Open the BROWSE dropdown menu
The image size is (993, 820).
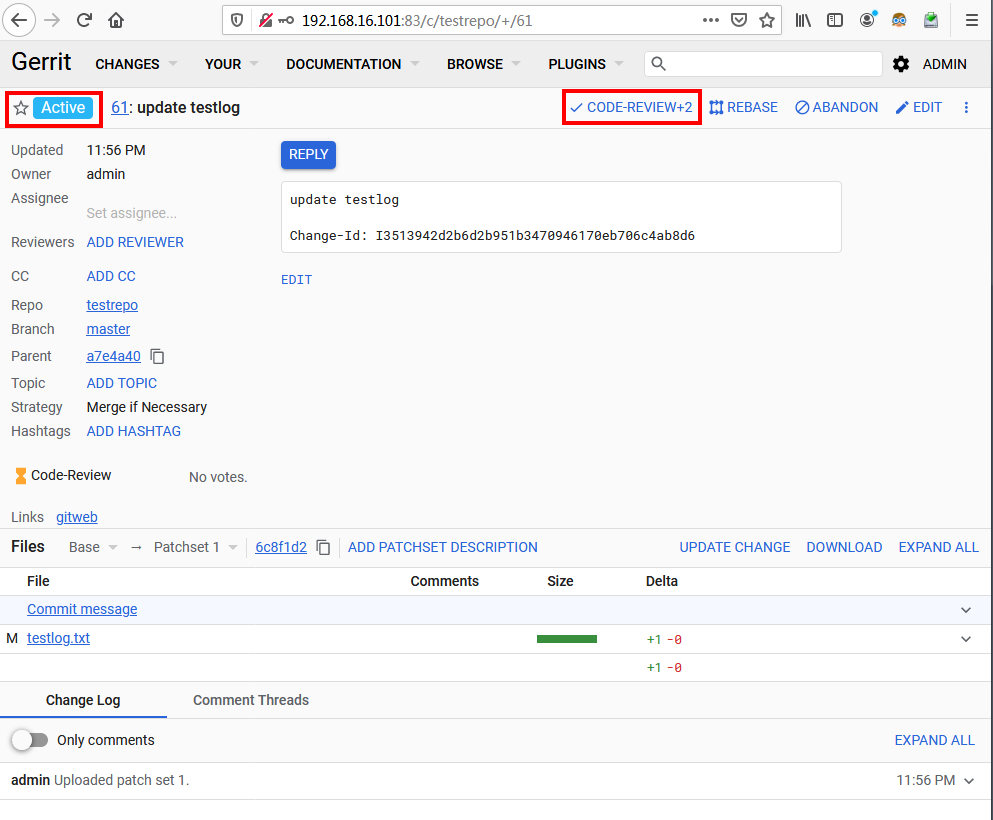[484, 64]
